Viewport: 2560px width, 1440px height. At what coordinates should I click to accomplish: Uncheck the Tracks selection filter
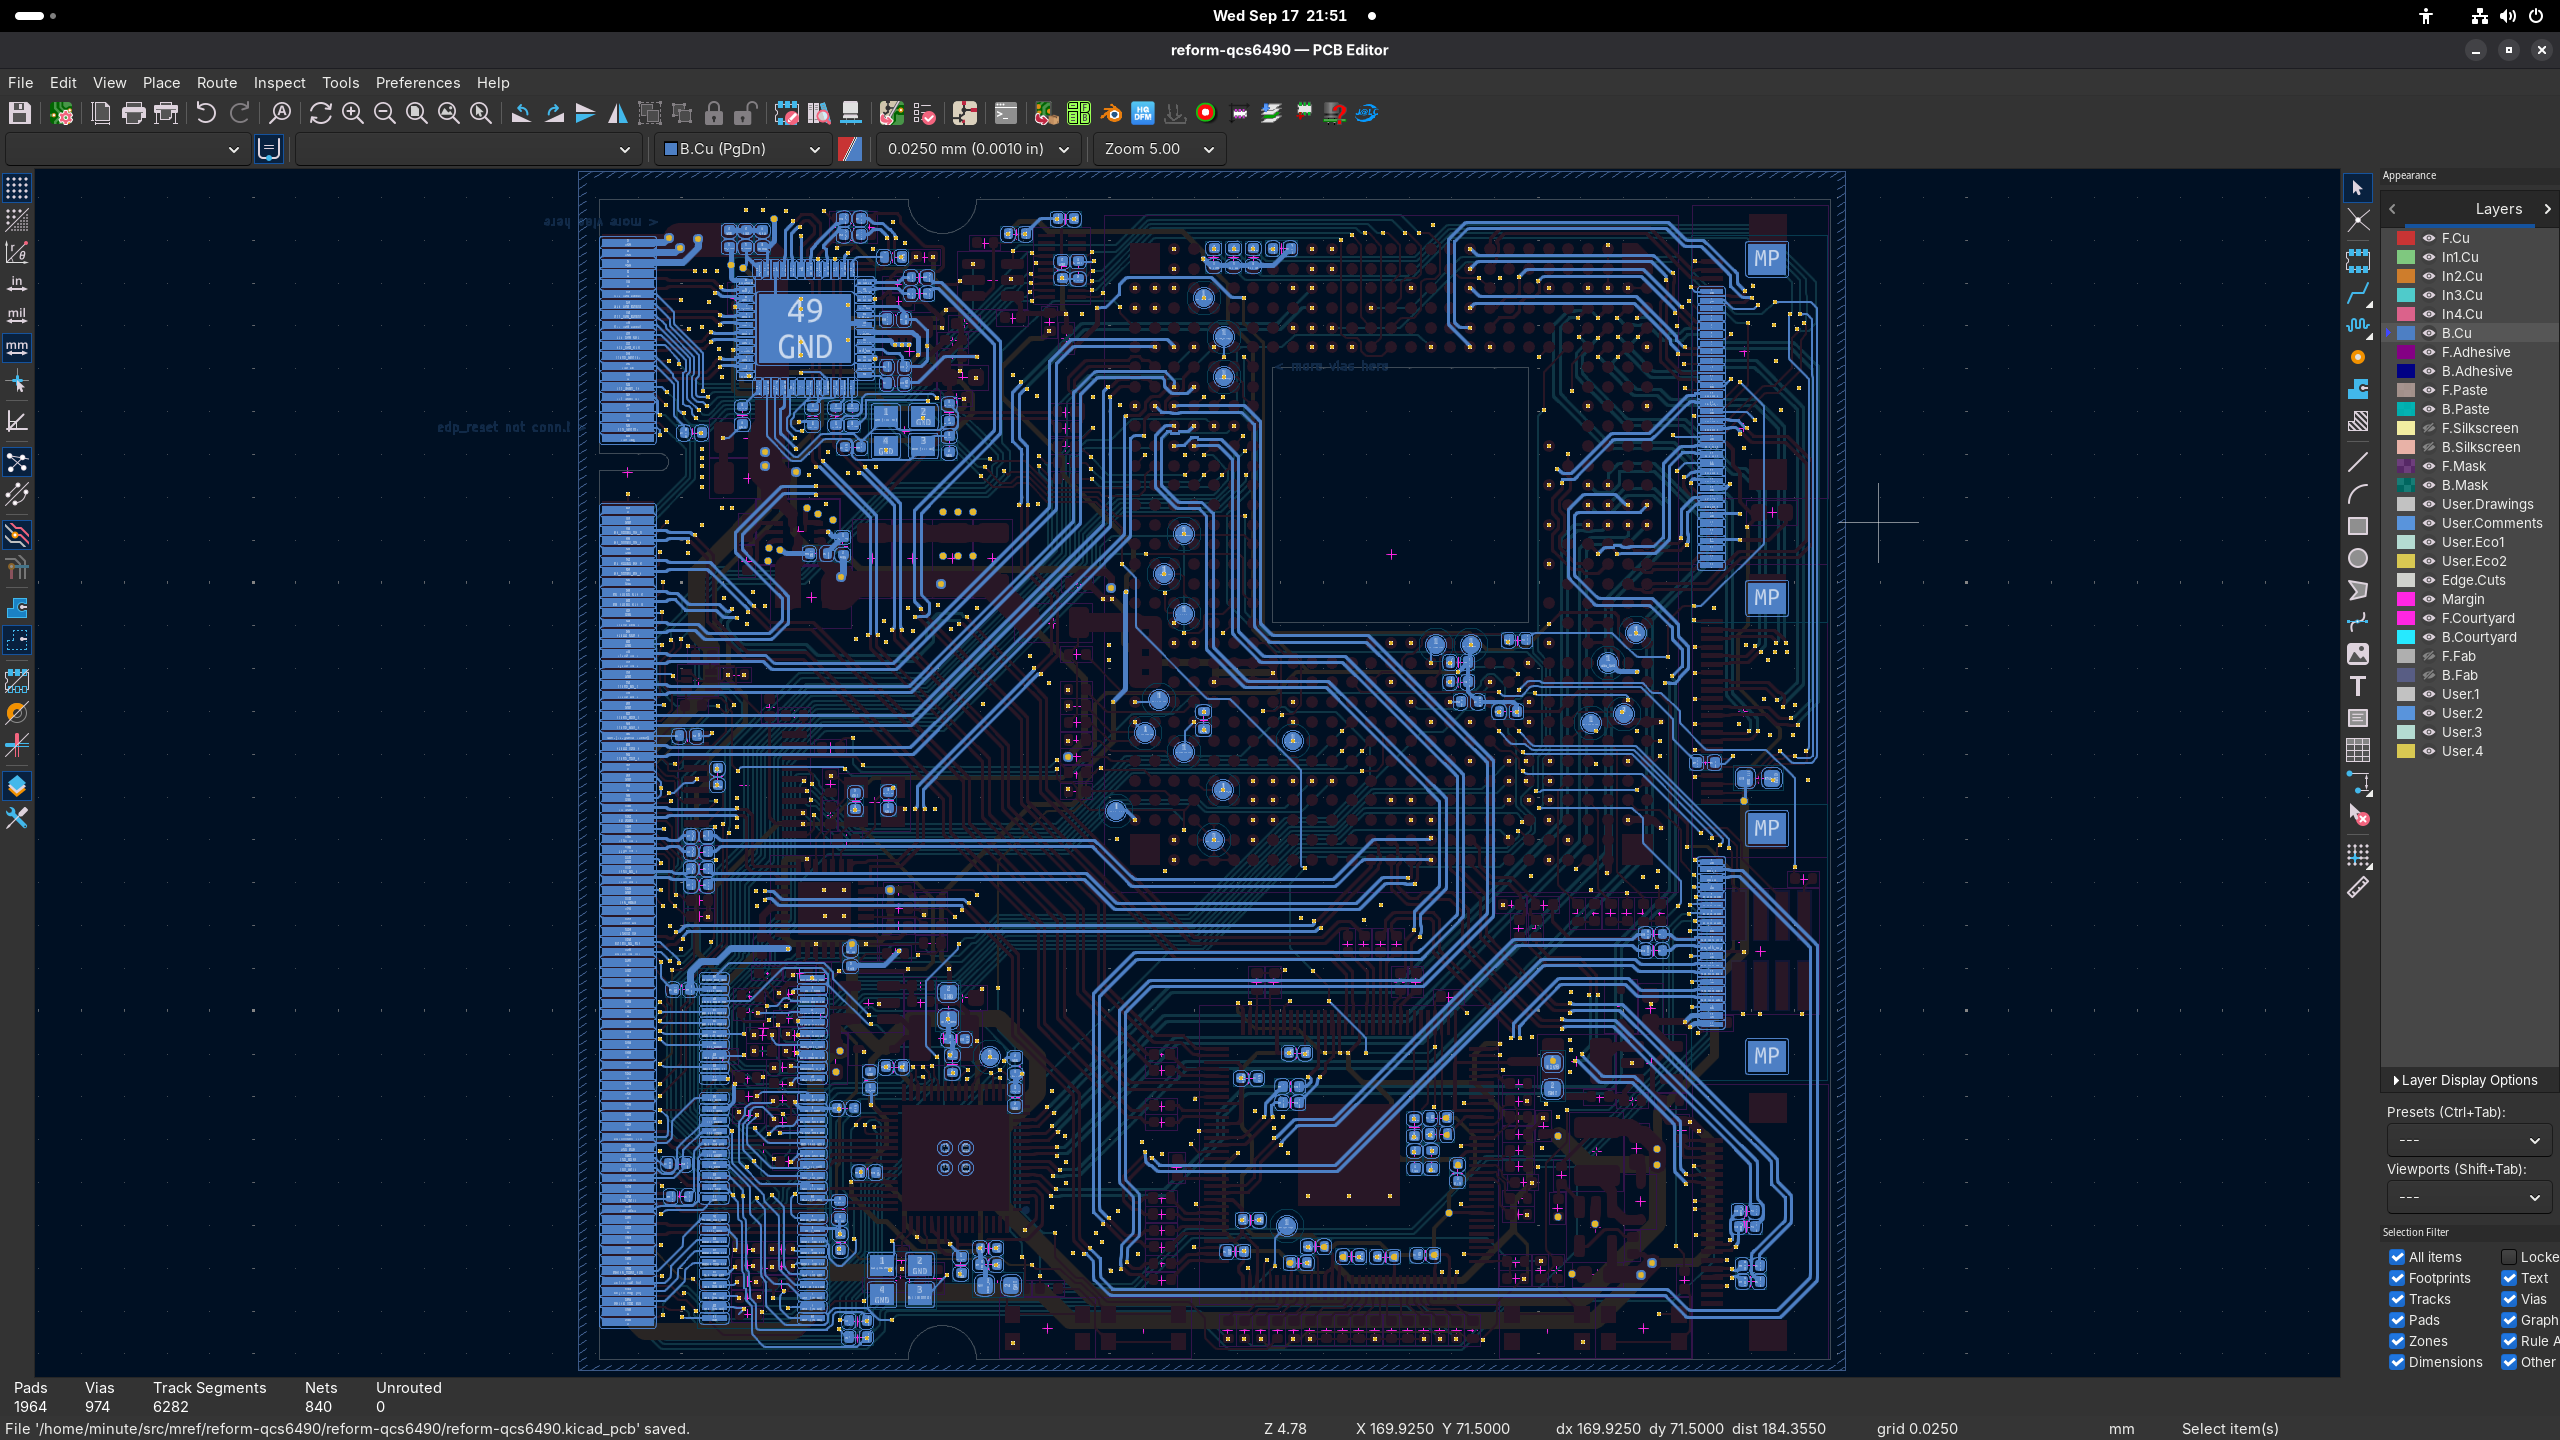(2397, 1299)
